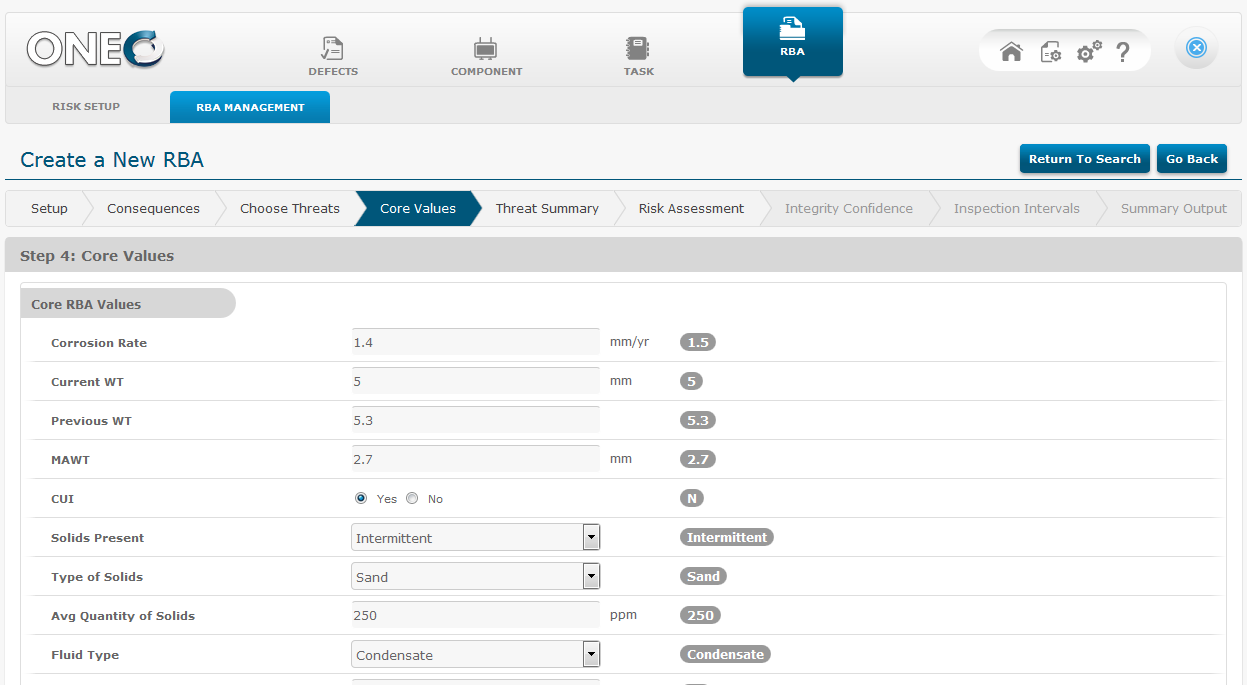Viewport: 1247px width, 685px height.
Task: Select Yes for CUI
Action: [361, 498]
